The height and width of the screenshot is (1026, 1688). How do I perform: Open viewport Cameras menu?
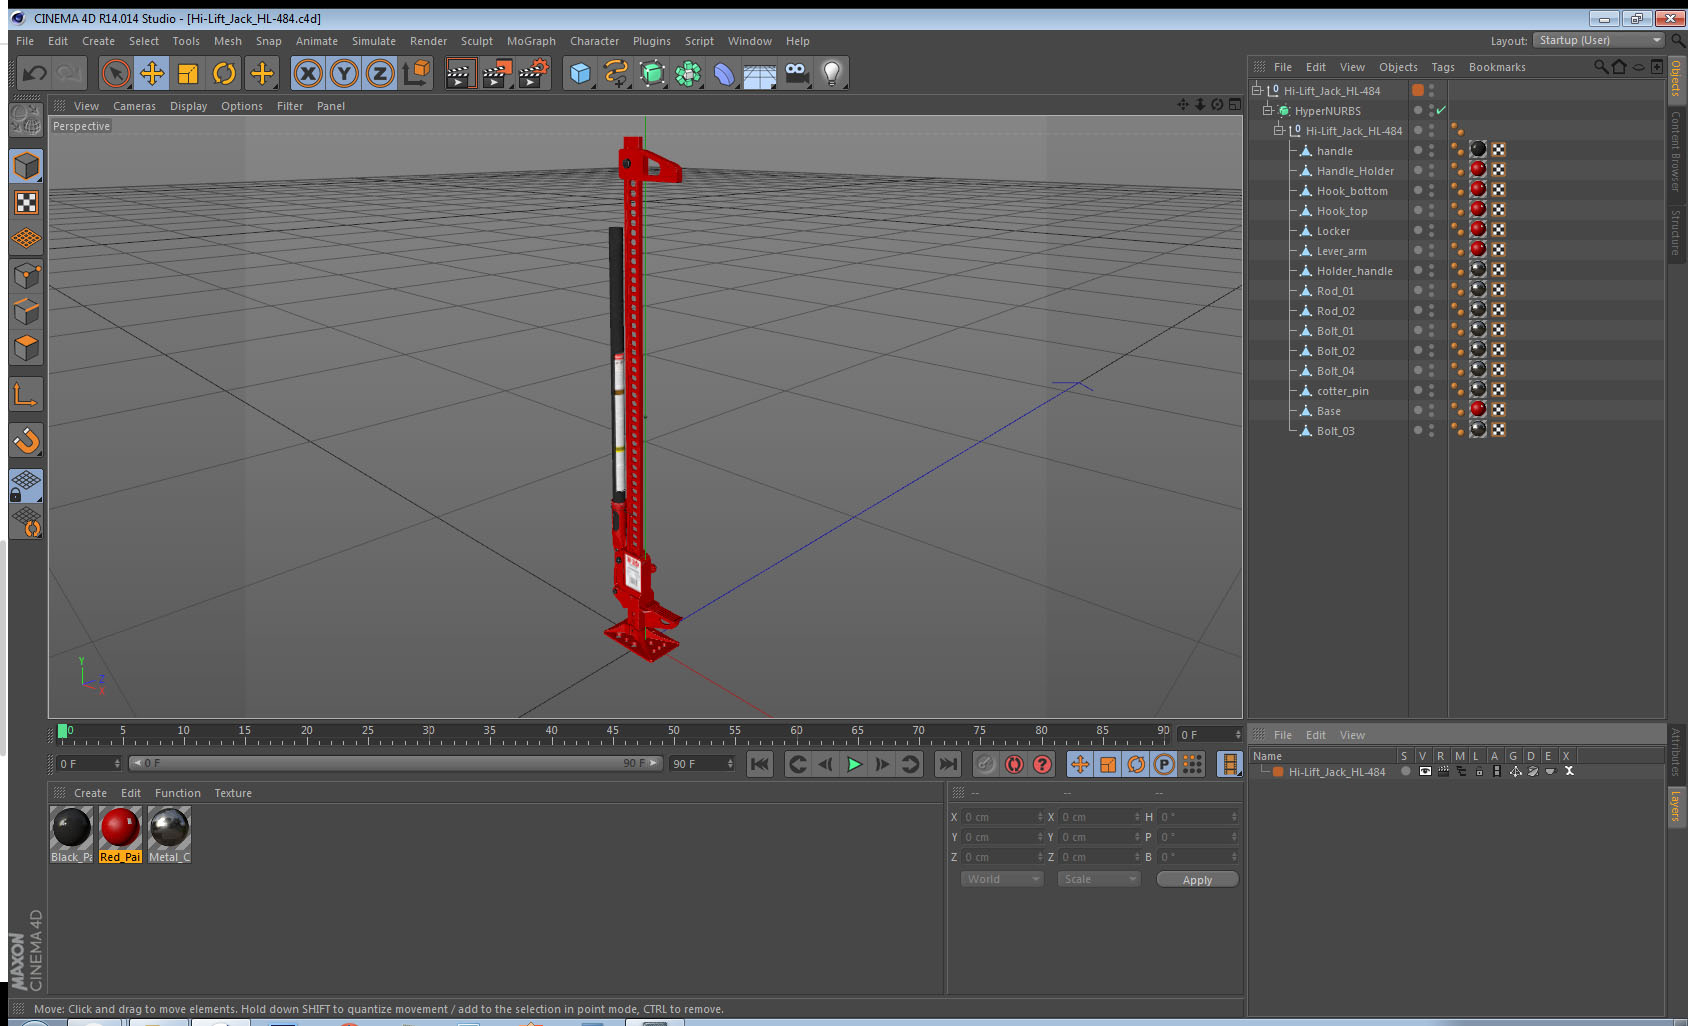134,106
